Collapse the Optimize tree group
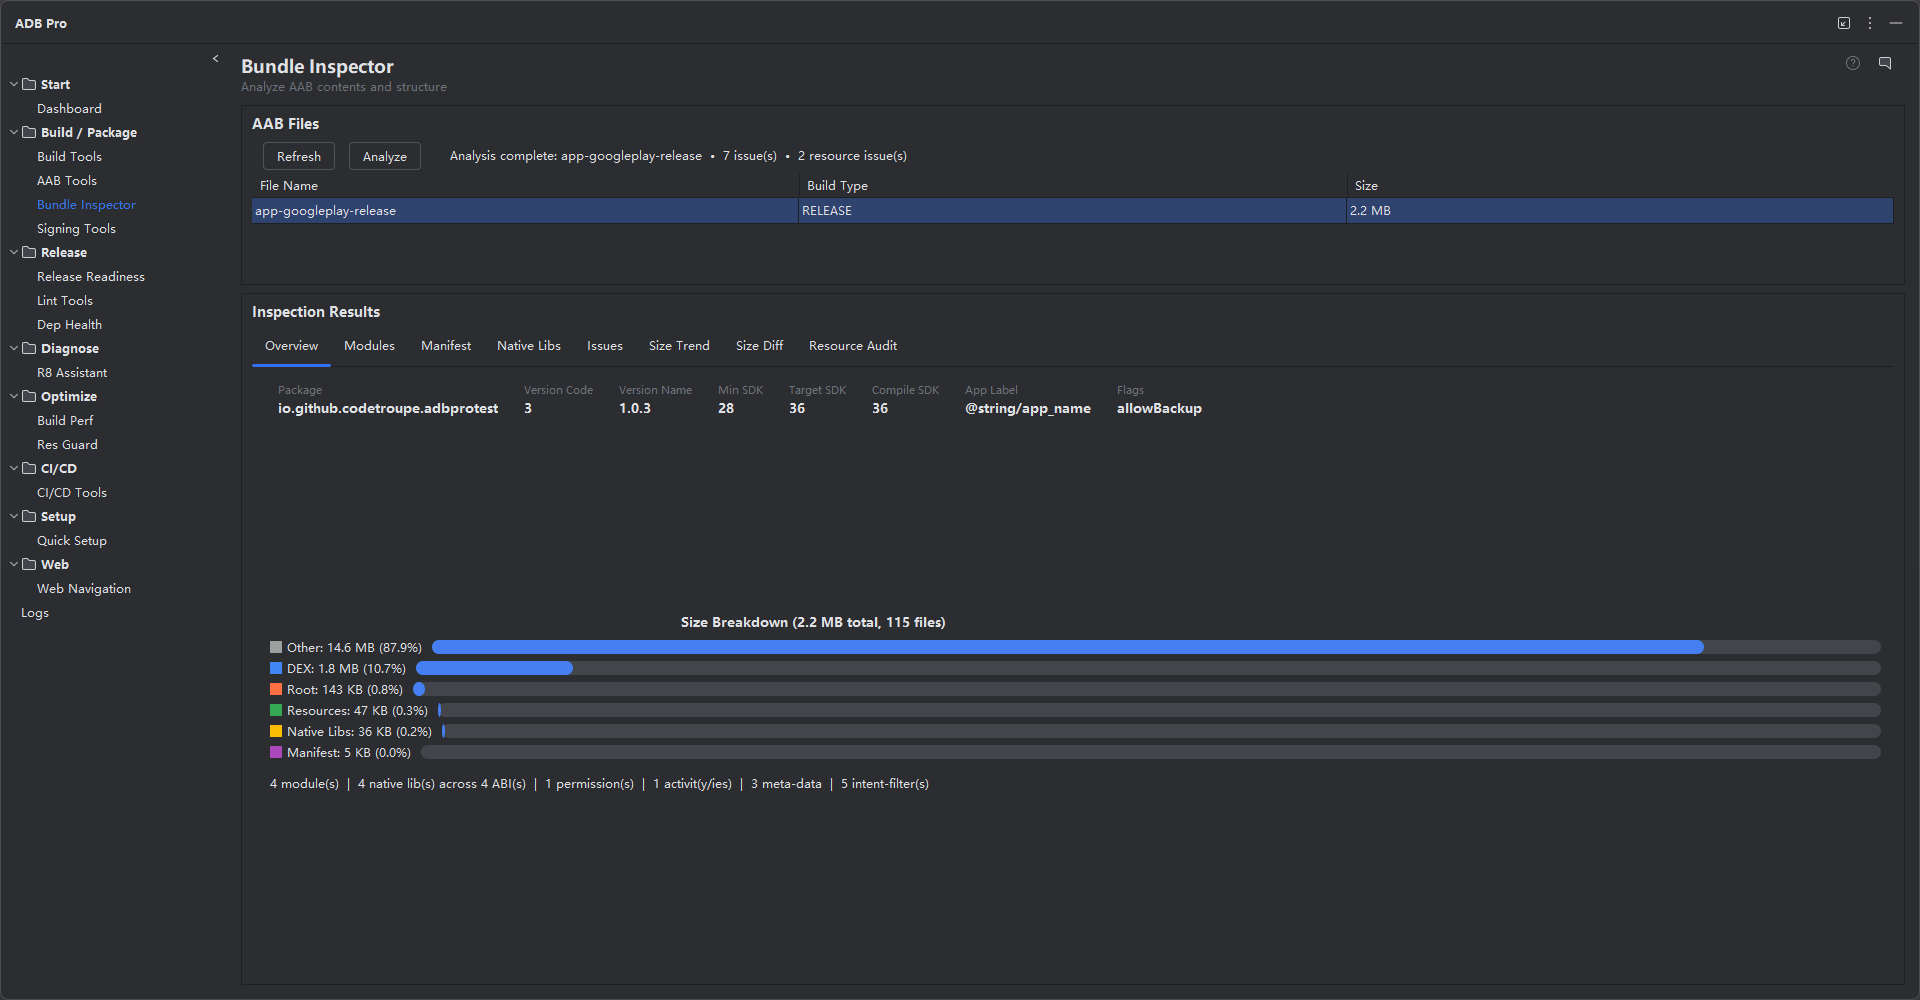Image resolution: width=1920 pixels, height=1000 pixels. [x=14, y=396]
